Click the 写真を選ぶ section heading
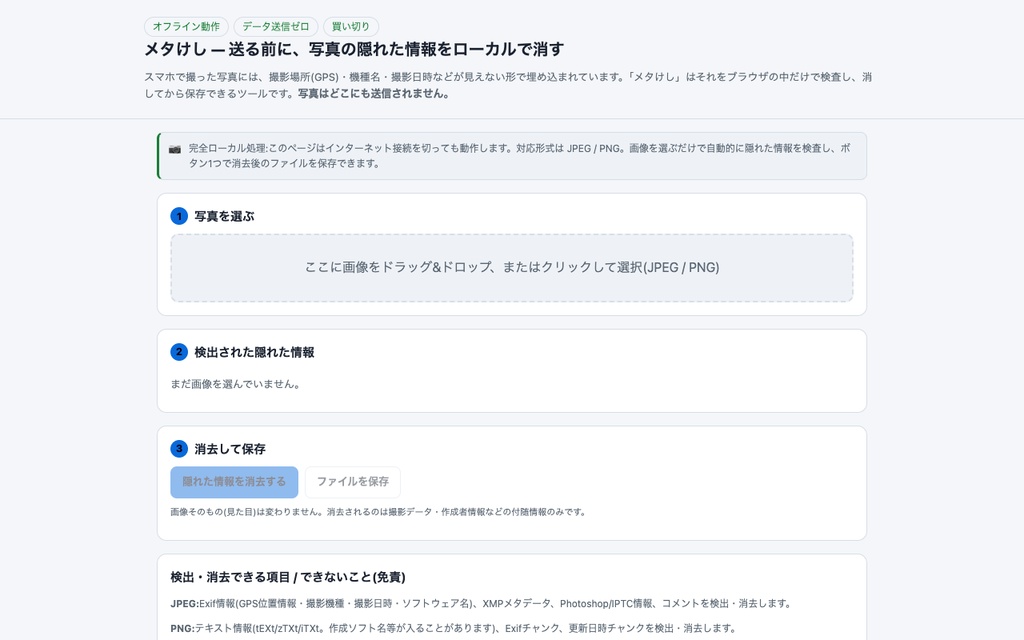 (x=224, y=216)
